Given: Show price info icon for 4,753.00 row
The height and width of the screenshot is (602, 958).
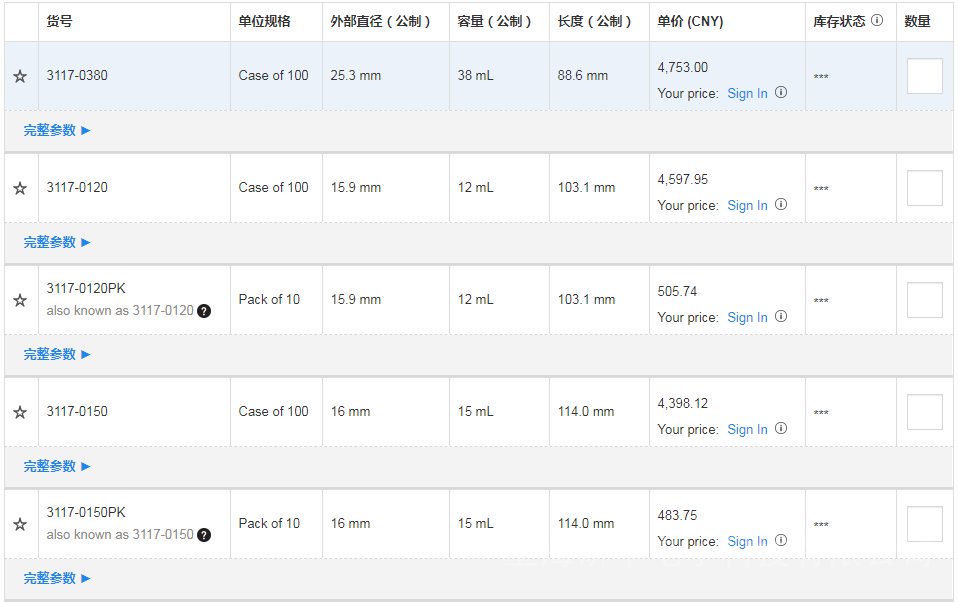Looking at the screenshot, I should click(x=781, y=93).
